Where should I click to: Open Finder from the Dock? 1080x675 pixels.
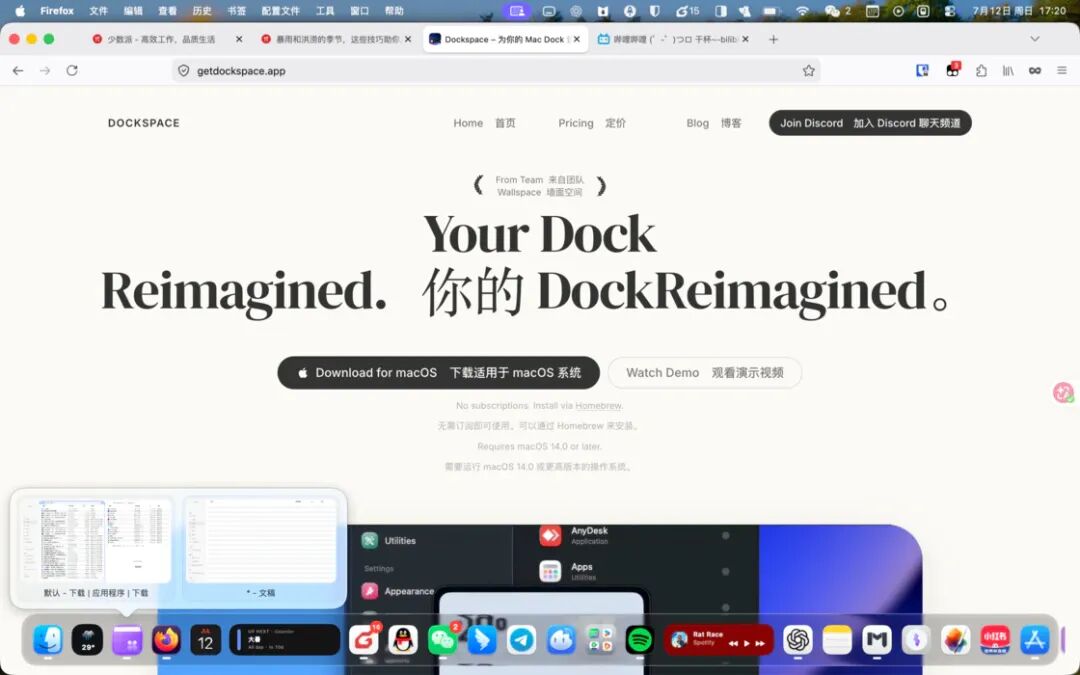click(x=48, y=640)
